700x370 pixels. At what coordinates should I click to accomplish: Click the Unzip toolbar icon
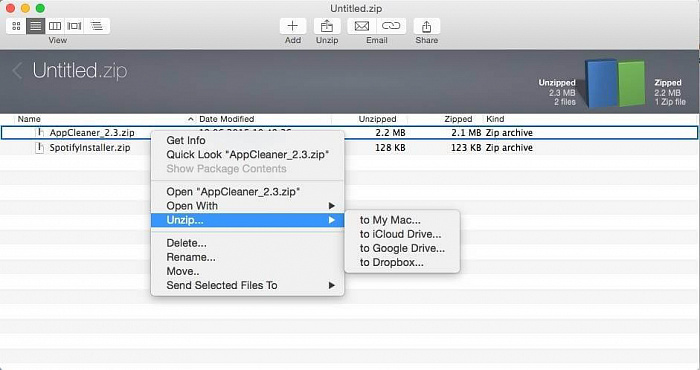tap(327, 26)
